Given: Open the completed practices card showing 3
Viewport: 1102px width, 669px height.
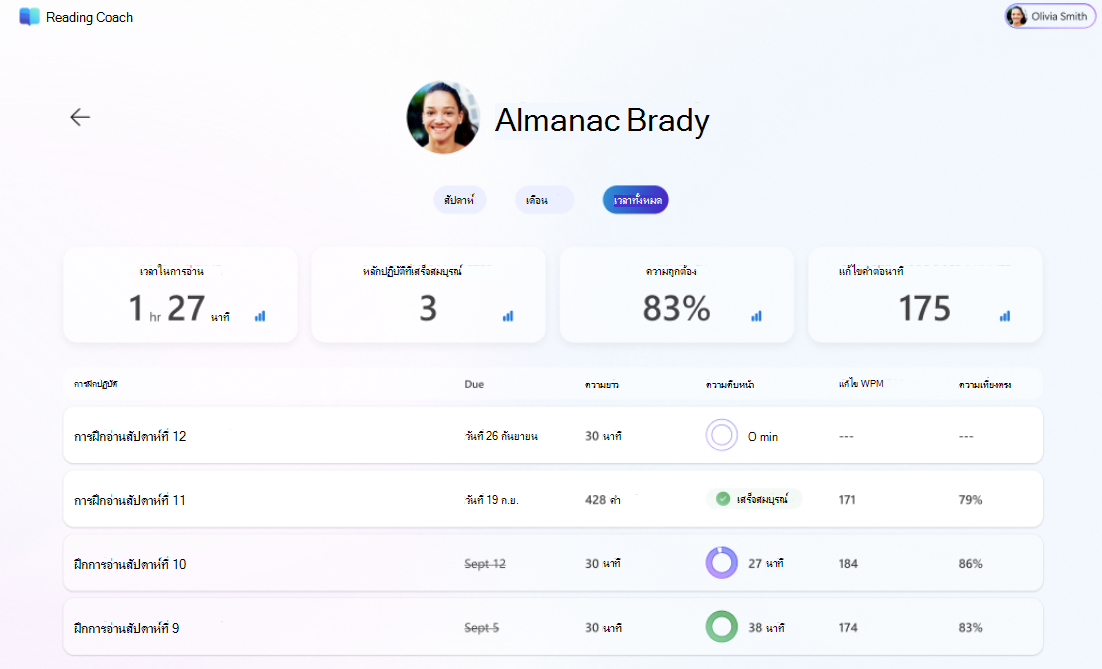Looking at the screenshot, I should pos(428,294).
